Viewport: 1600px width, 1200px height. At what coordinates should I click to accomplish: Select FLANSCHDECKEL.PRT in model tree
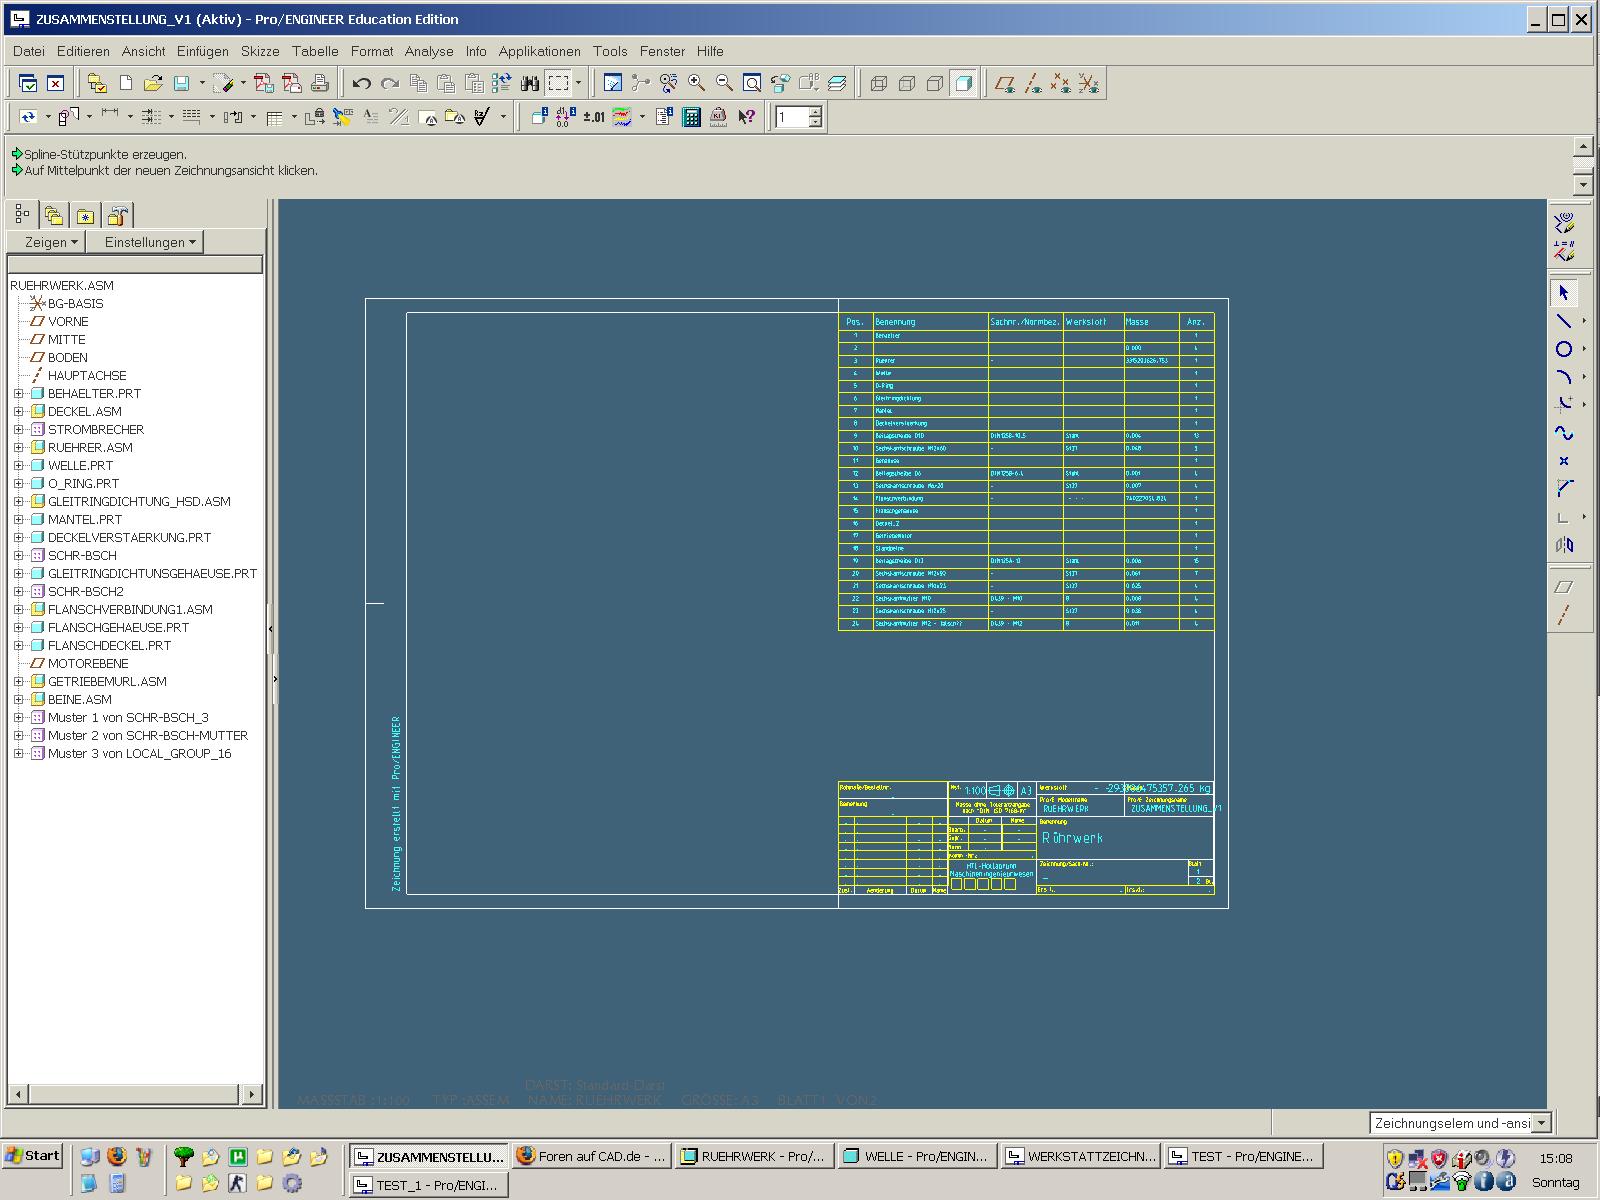pyautogui.click(x=109, y=645)
